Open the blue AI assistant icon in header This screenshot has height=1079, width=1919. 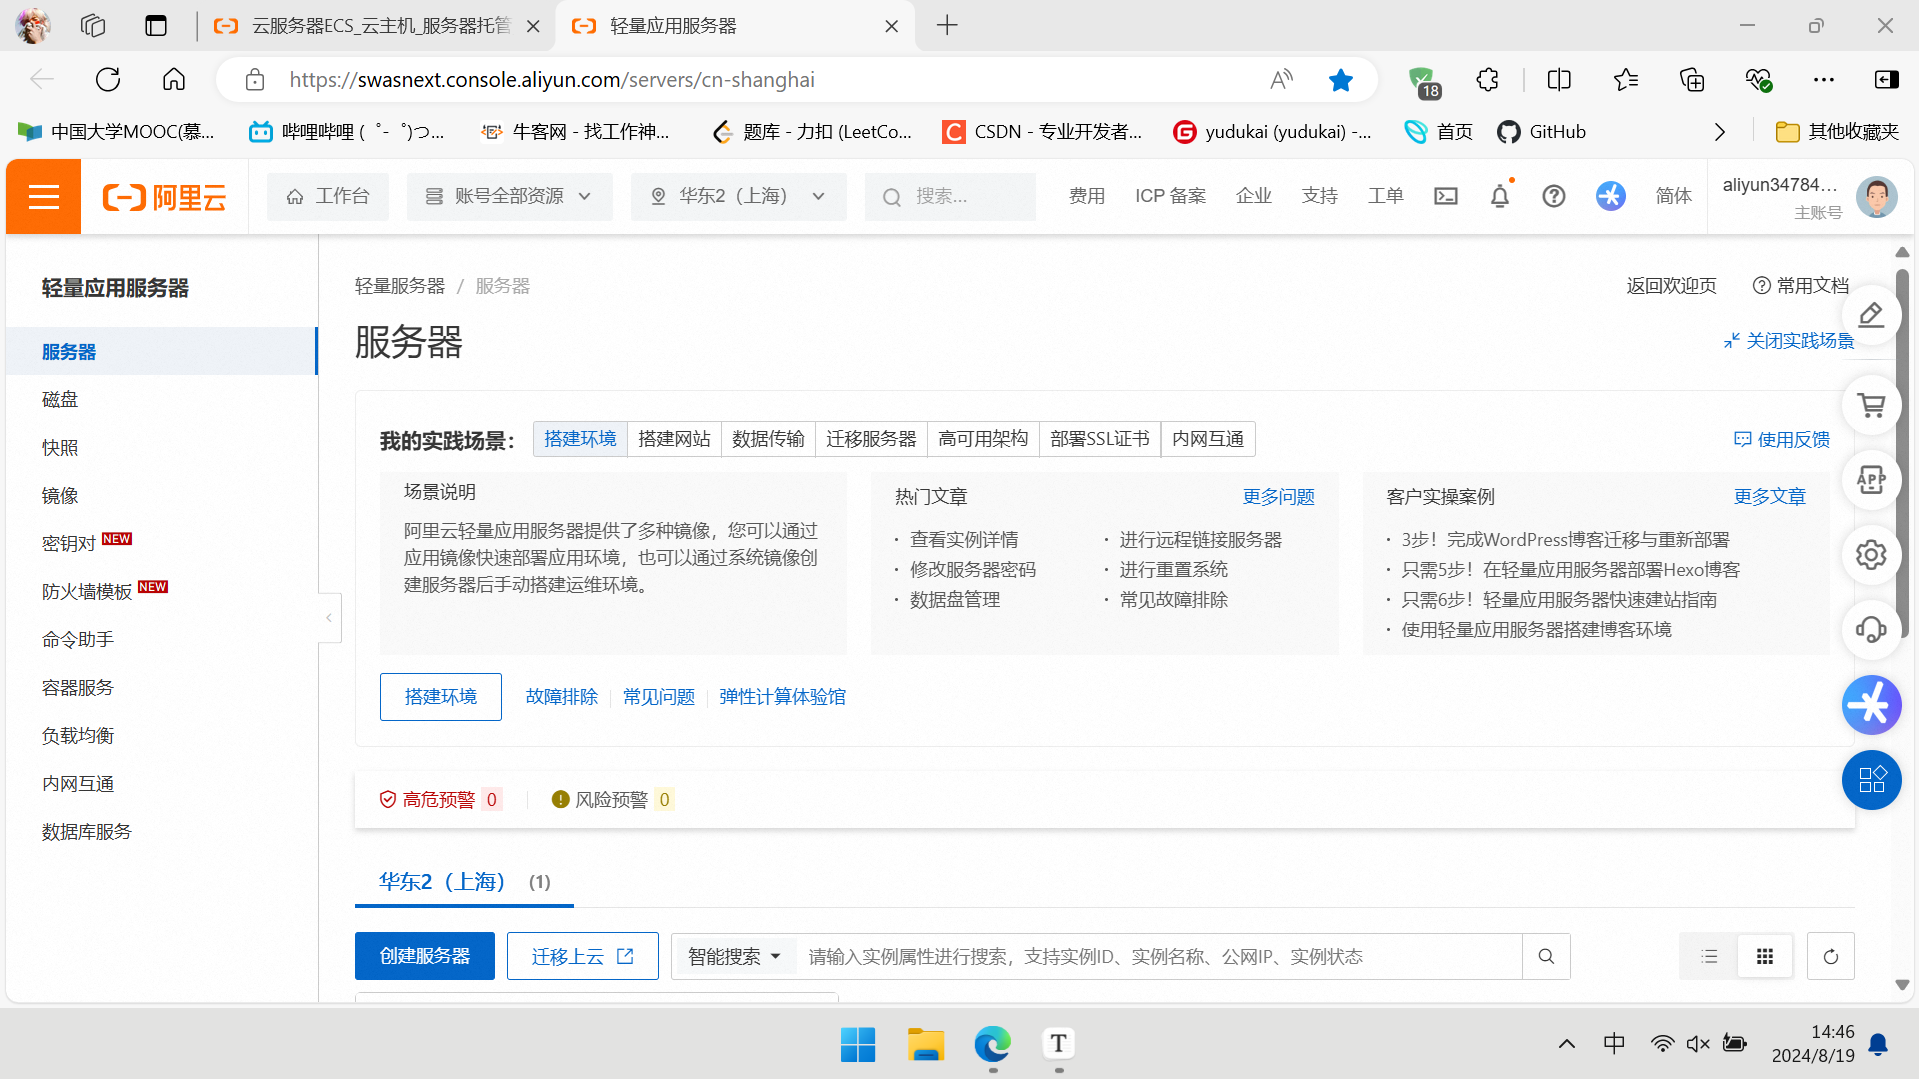click(x=1610, y=196)
